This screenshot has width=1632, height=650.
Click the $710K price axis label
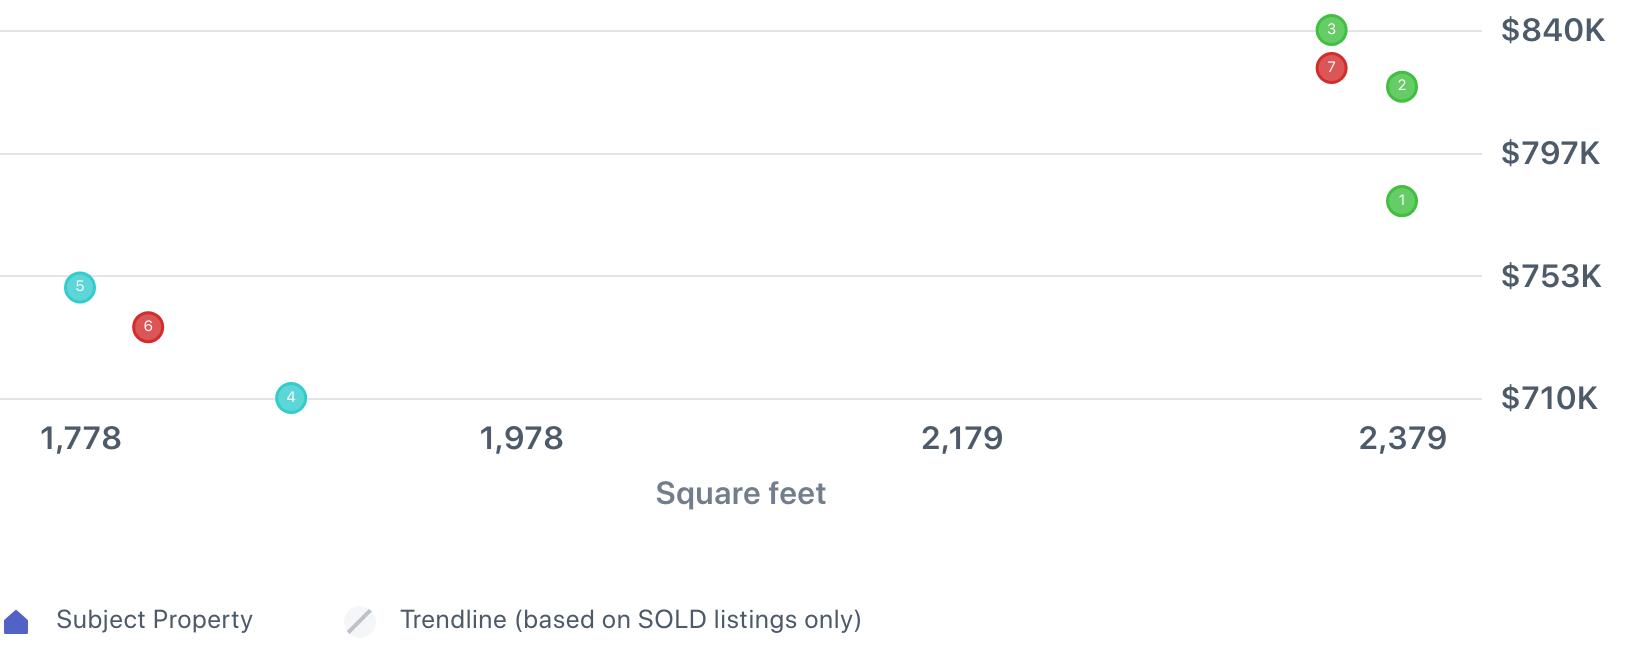point(1549,399)
